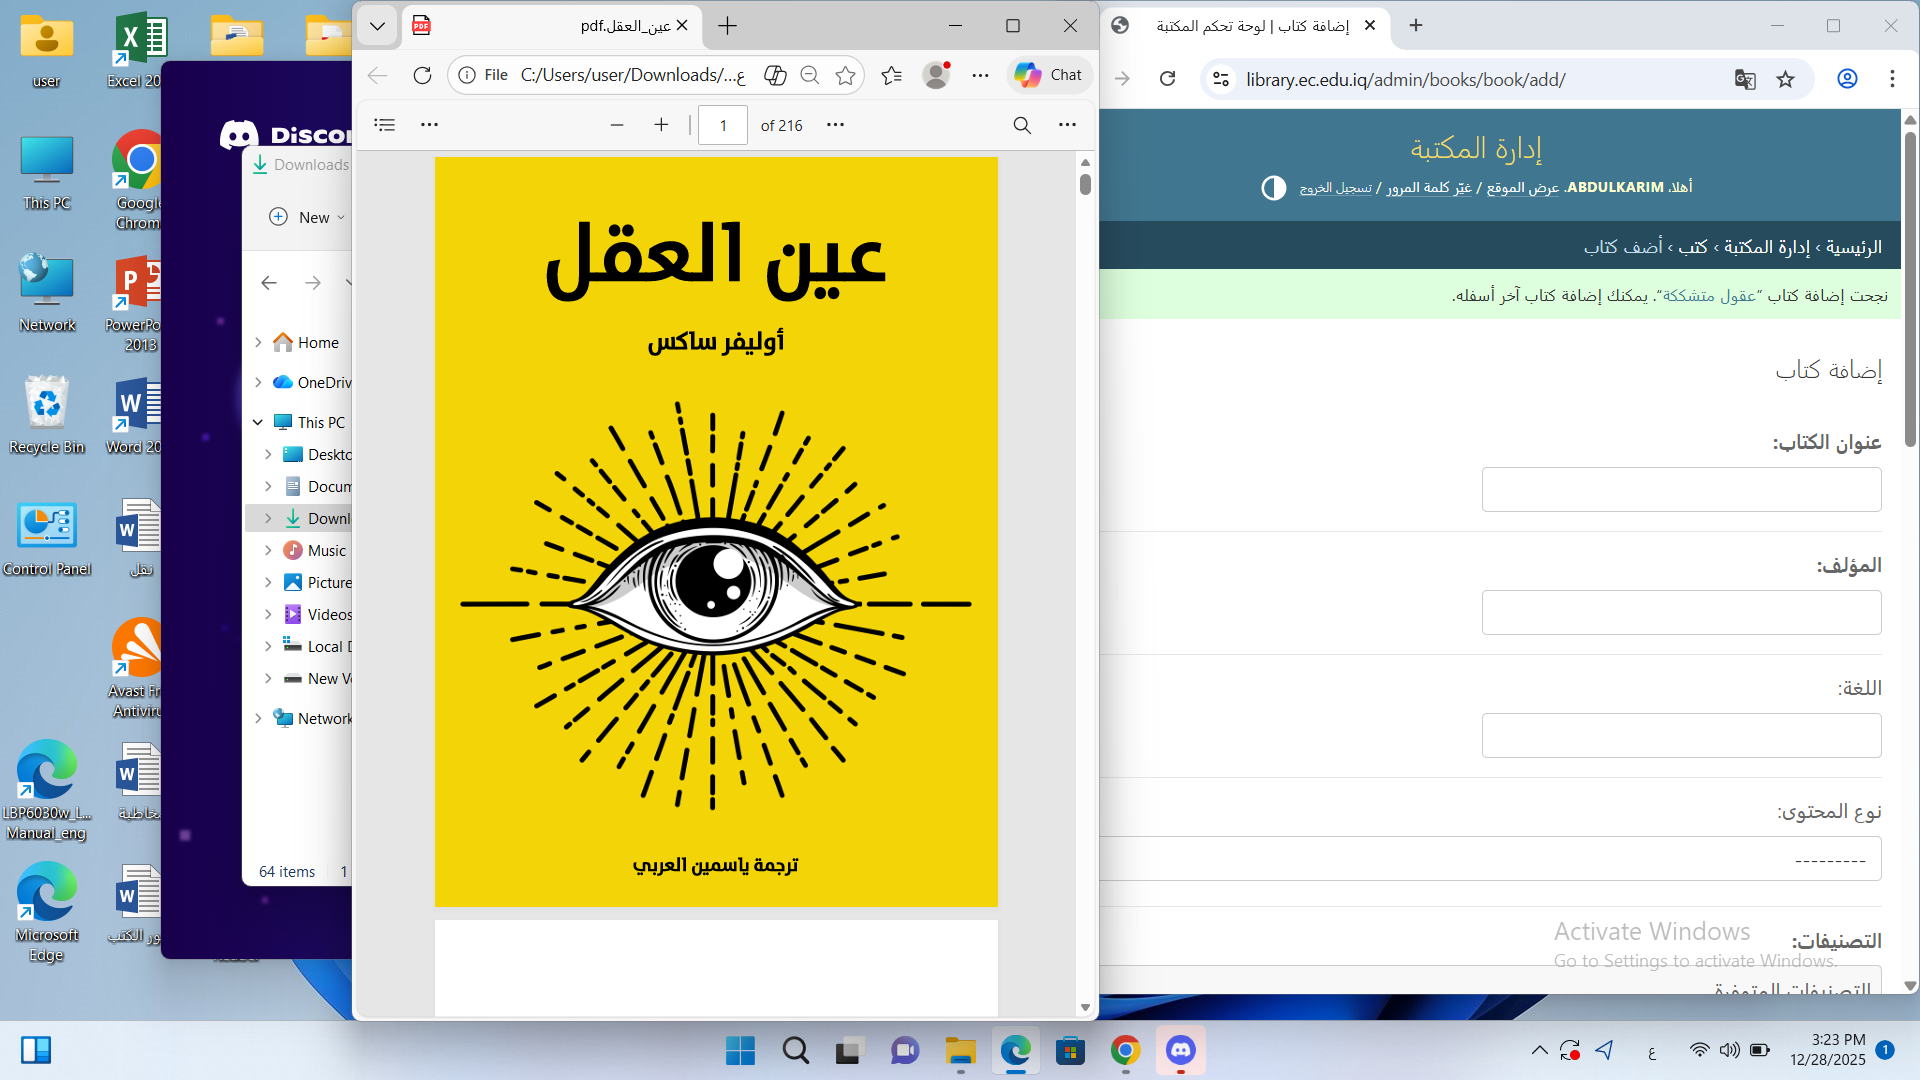Image resolution: width=1920 pixels, height=1080 pixels.
Task: Go to إدارة المكتبة breadcrumb
Action: point(1766,247)
